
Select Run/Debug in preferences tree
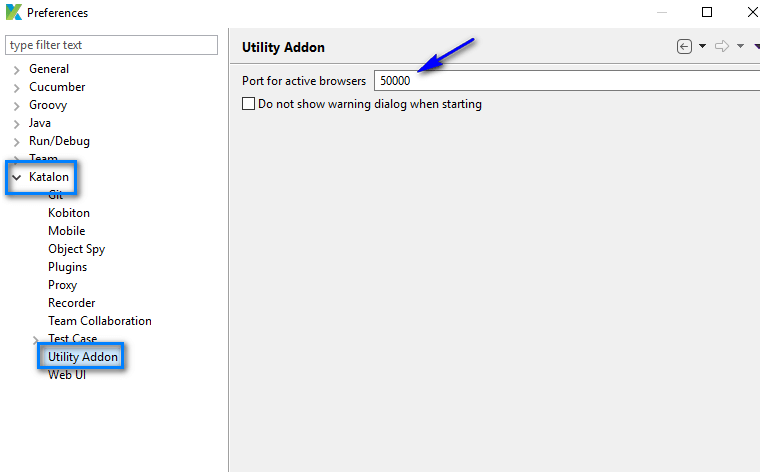click(59, 141)
